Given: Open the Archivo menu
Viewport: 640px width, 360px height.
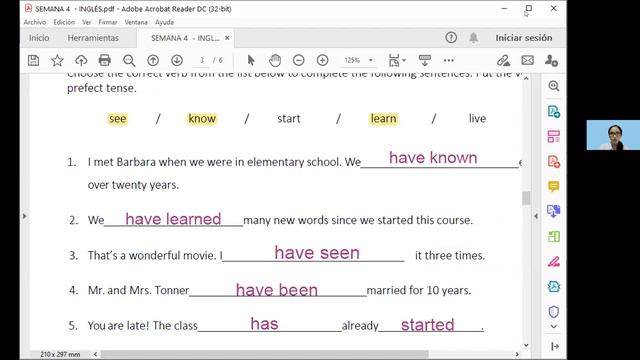Looking at the screenshot, I should (x=35, y=22).
